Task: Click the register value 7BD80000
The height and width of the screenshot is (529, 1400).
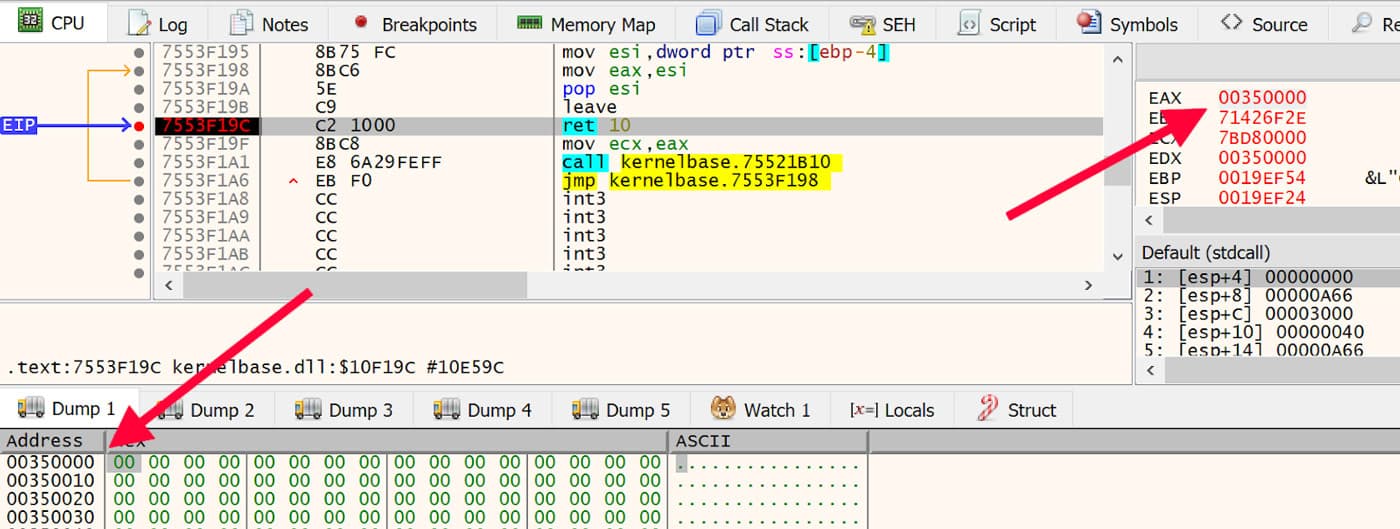Action: click(1262, 138)
